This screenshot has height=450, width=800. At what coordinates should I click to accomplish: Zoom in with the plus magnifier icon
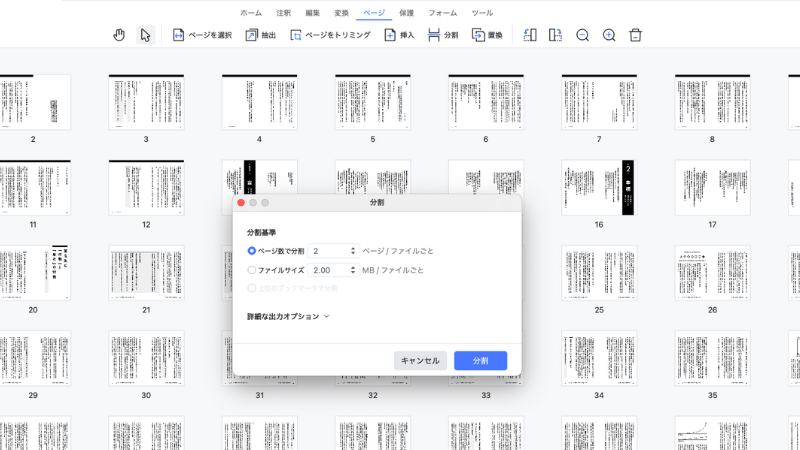pyautogui.click(x=609, y=35)
